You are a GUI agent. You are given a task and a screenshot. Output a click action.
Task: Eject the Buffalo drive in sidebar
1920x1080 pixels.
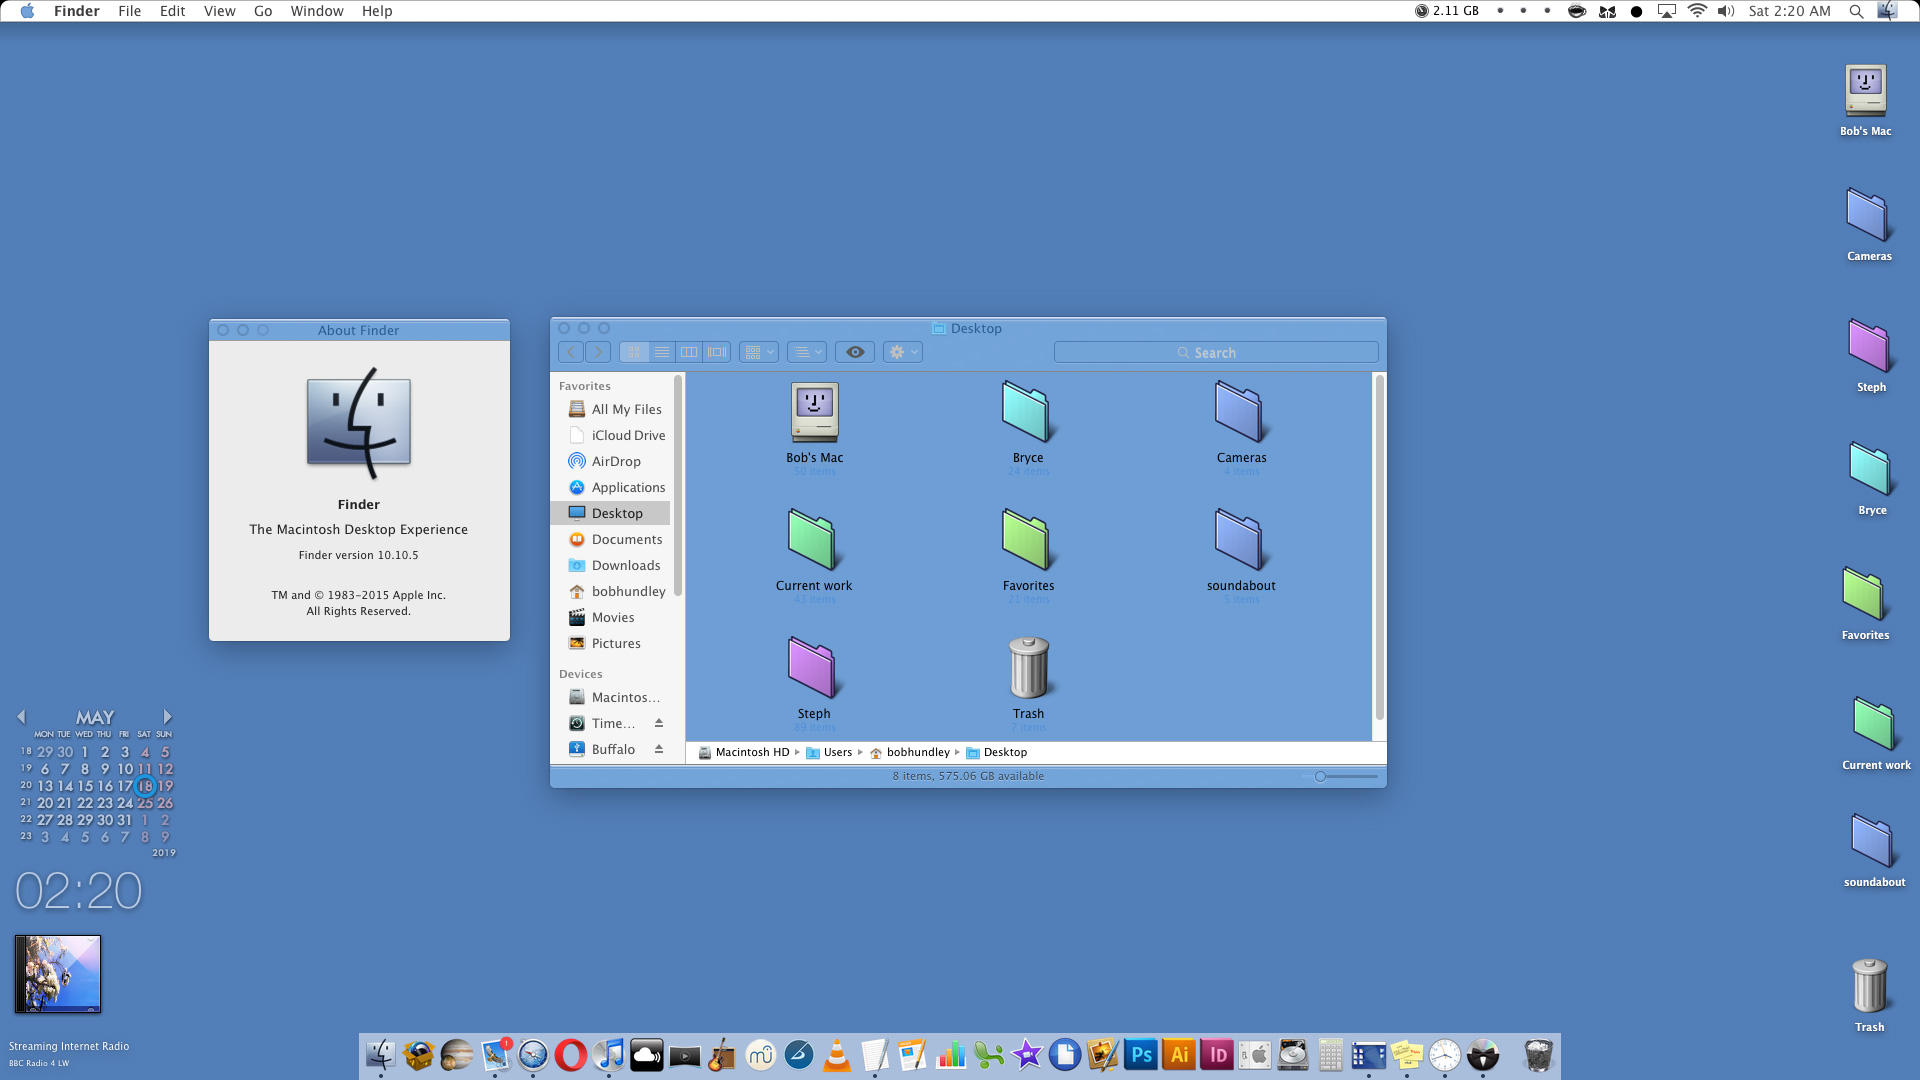pos(659,749)
